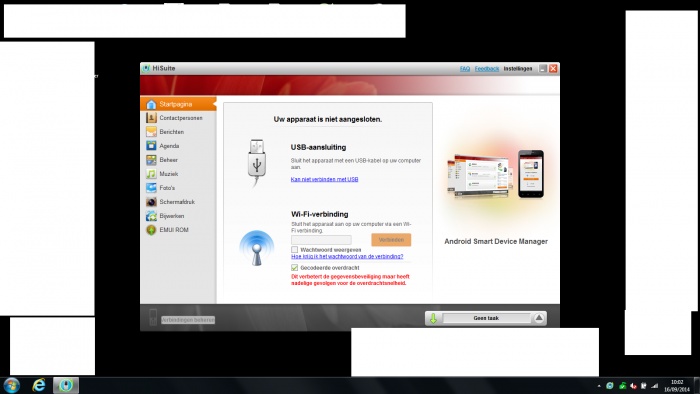
Task: Open the Windows Start menu
Action: 11,385
